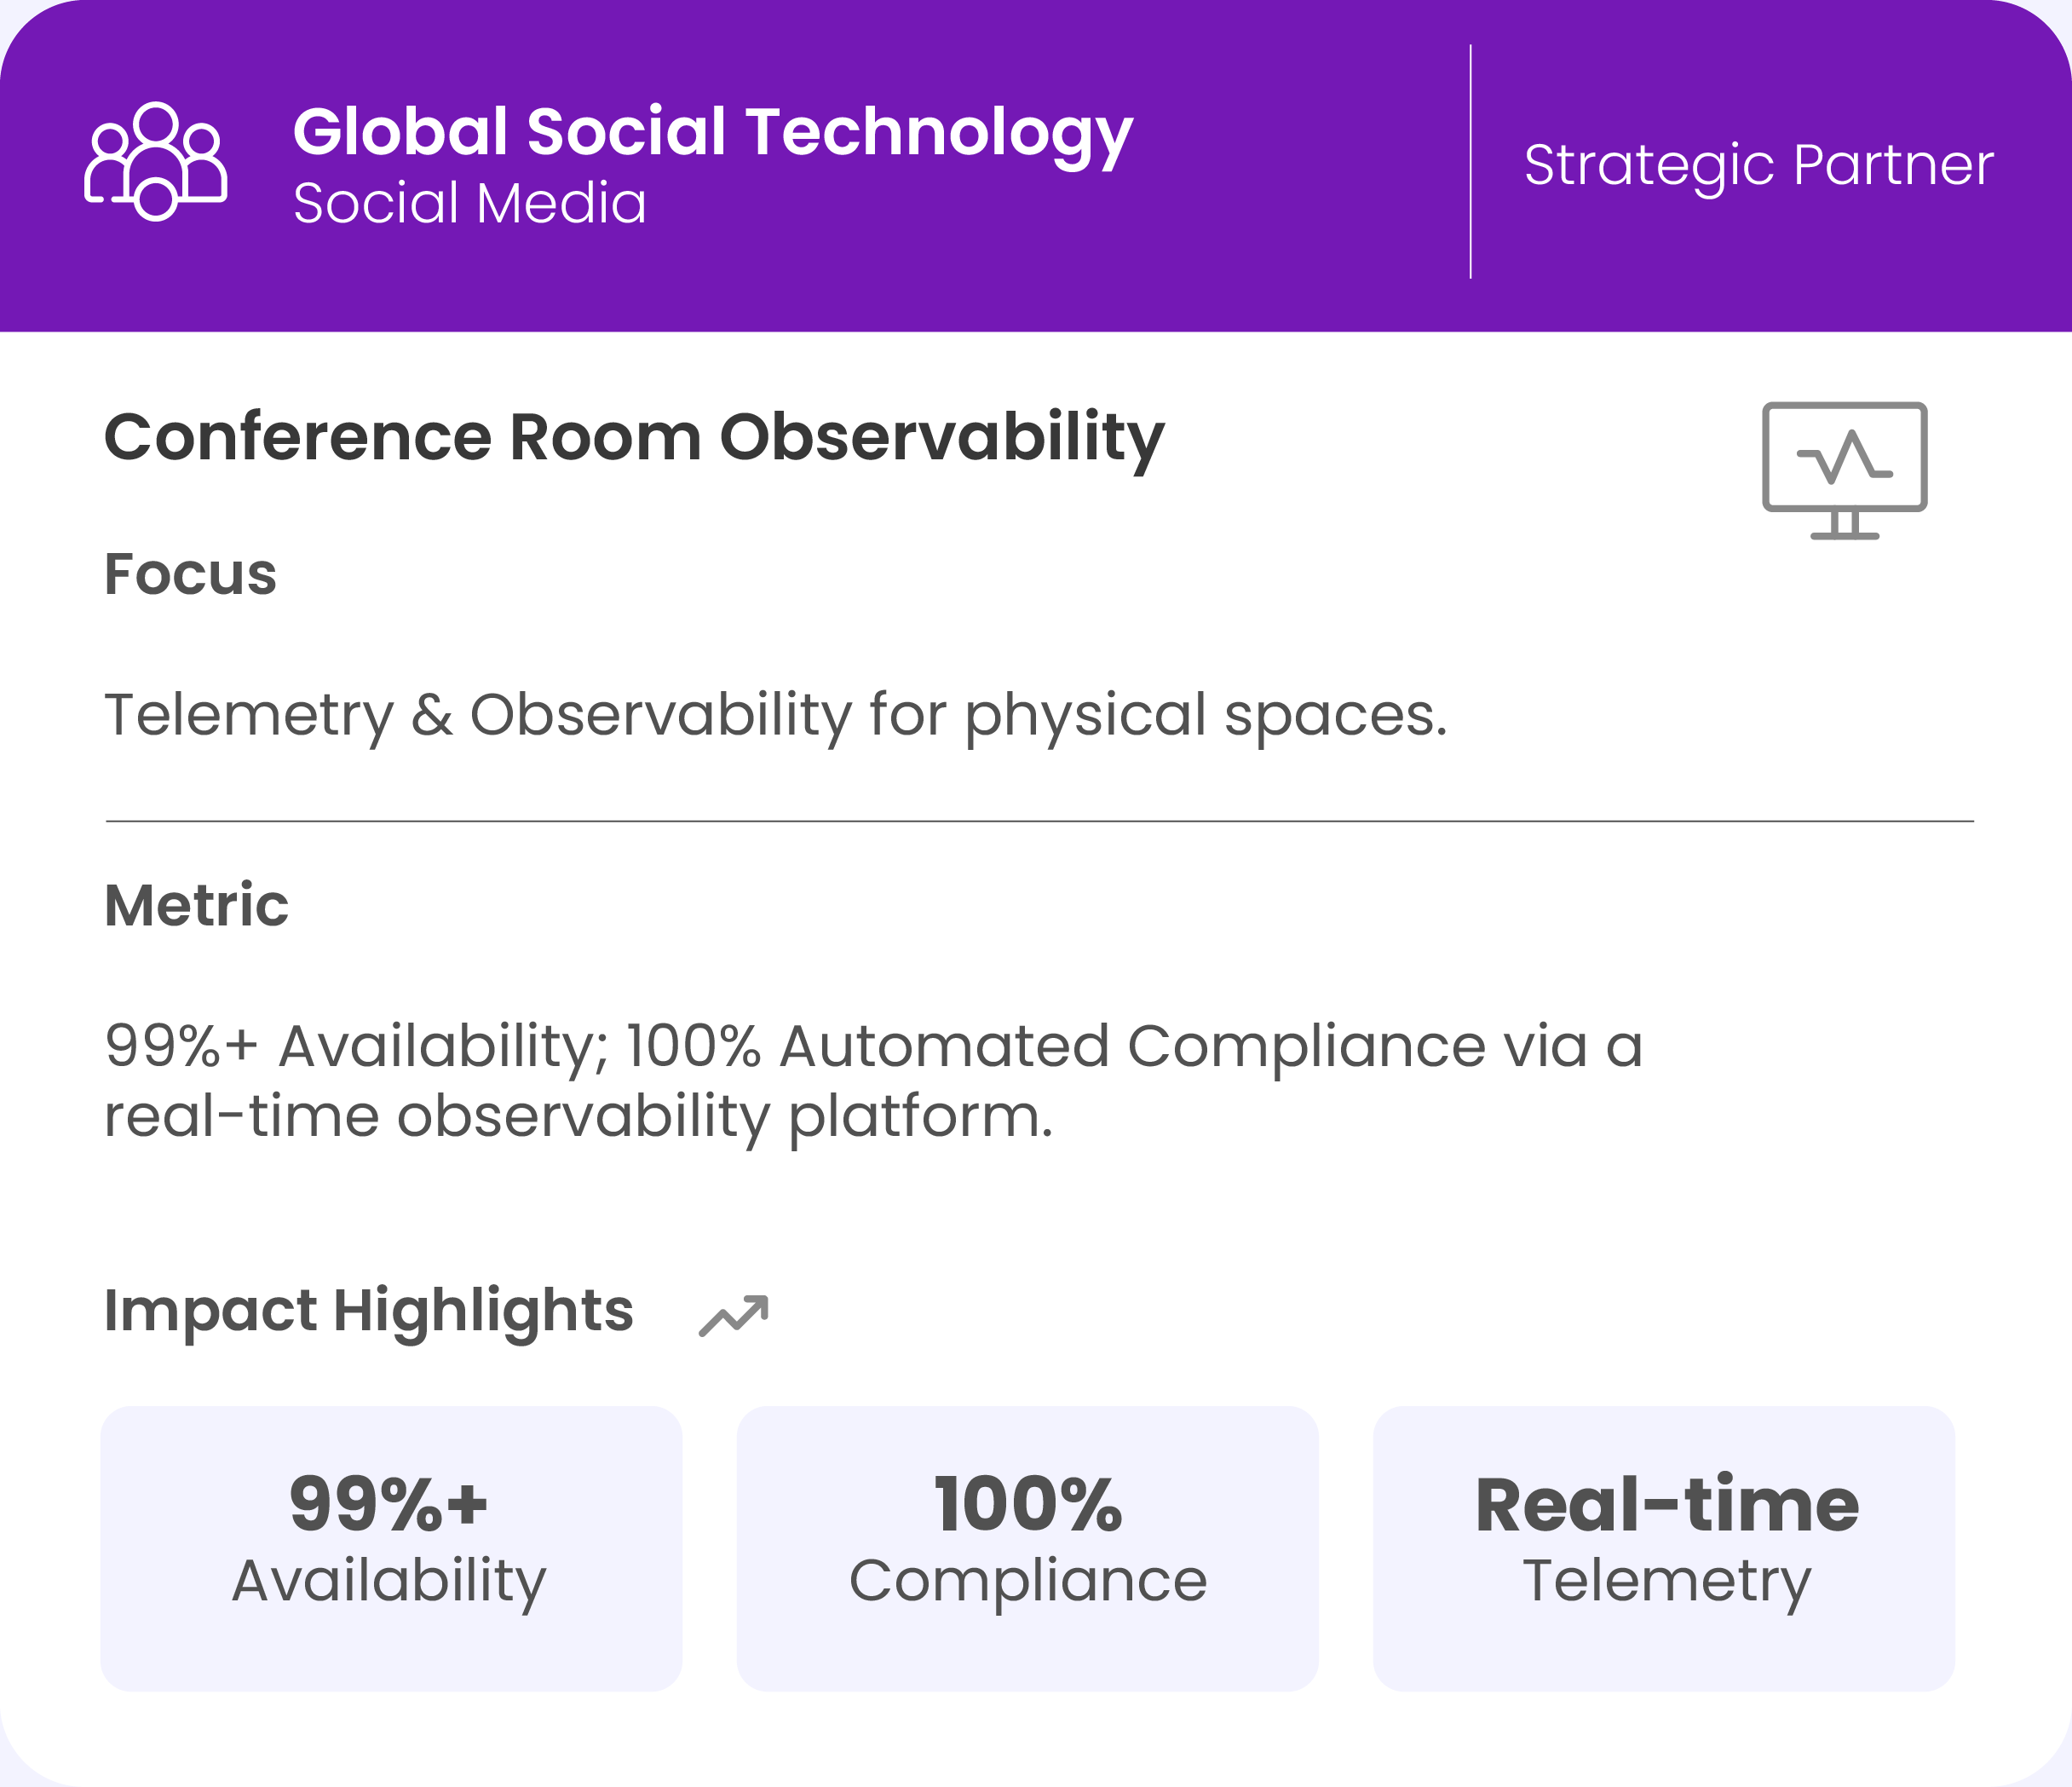
Task: Click the Global Social Technology title
Action: pos(712,132)
